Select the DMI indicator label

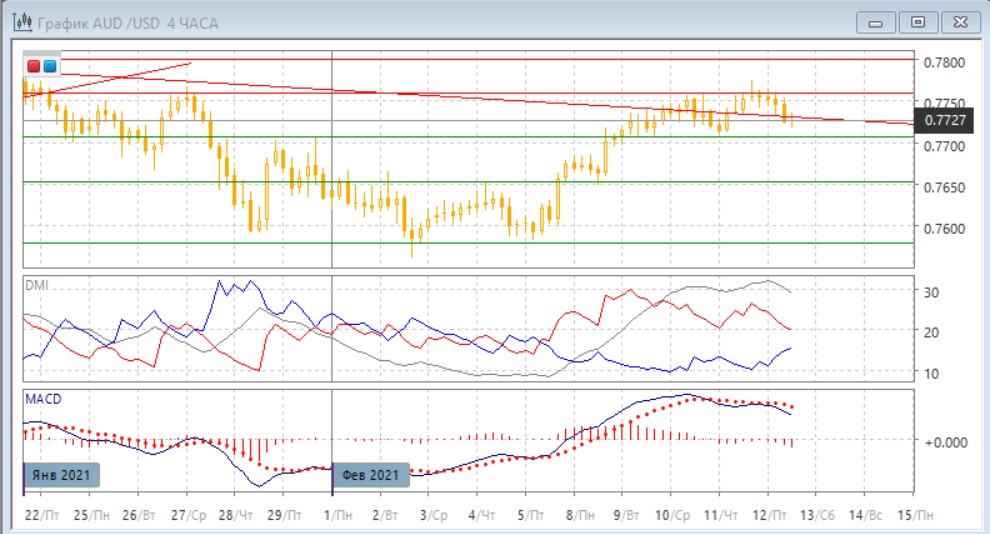point(36,284)
